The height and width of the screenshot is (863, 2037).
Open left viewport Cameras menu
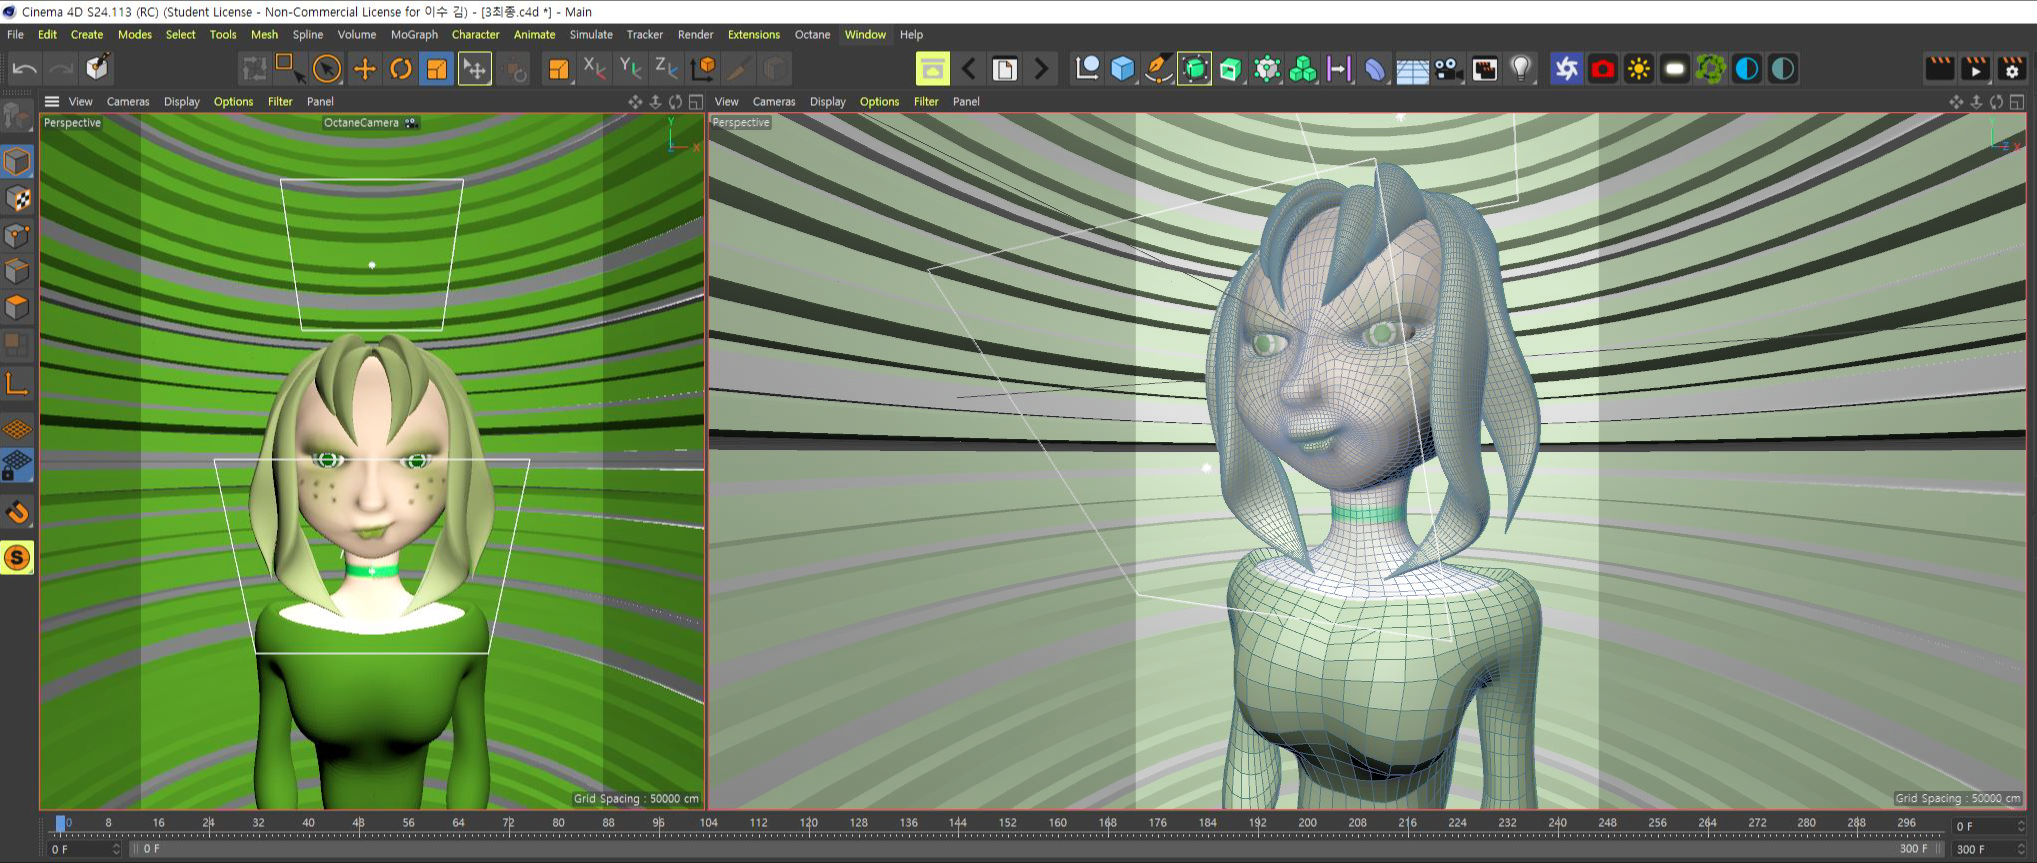click(x=128, y=101)
